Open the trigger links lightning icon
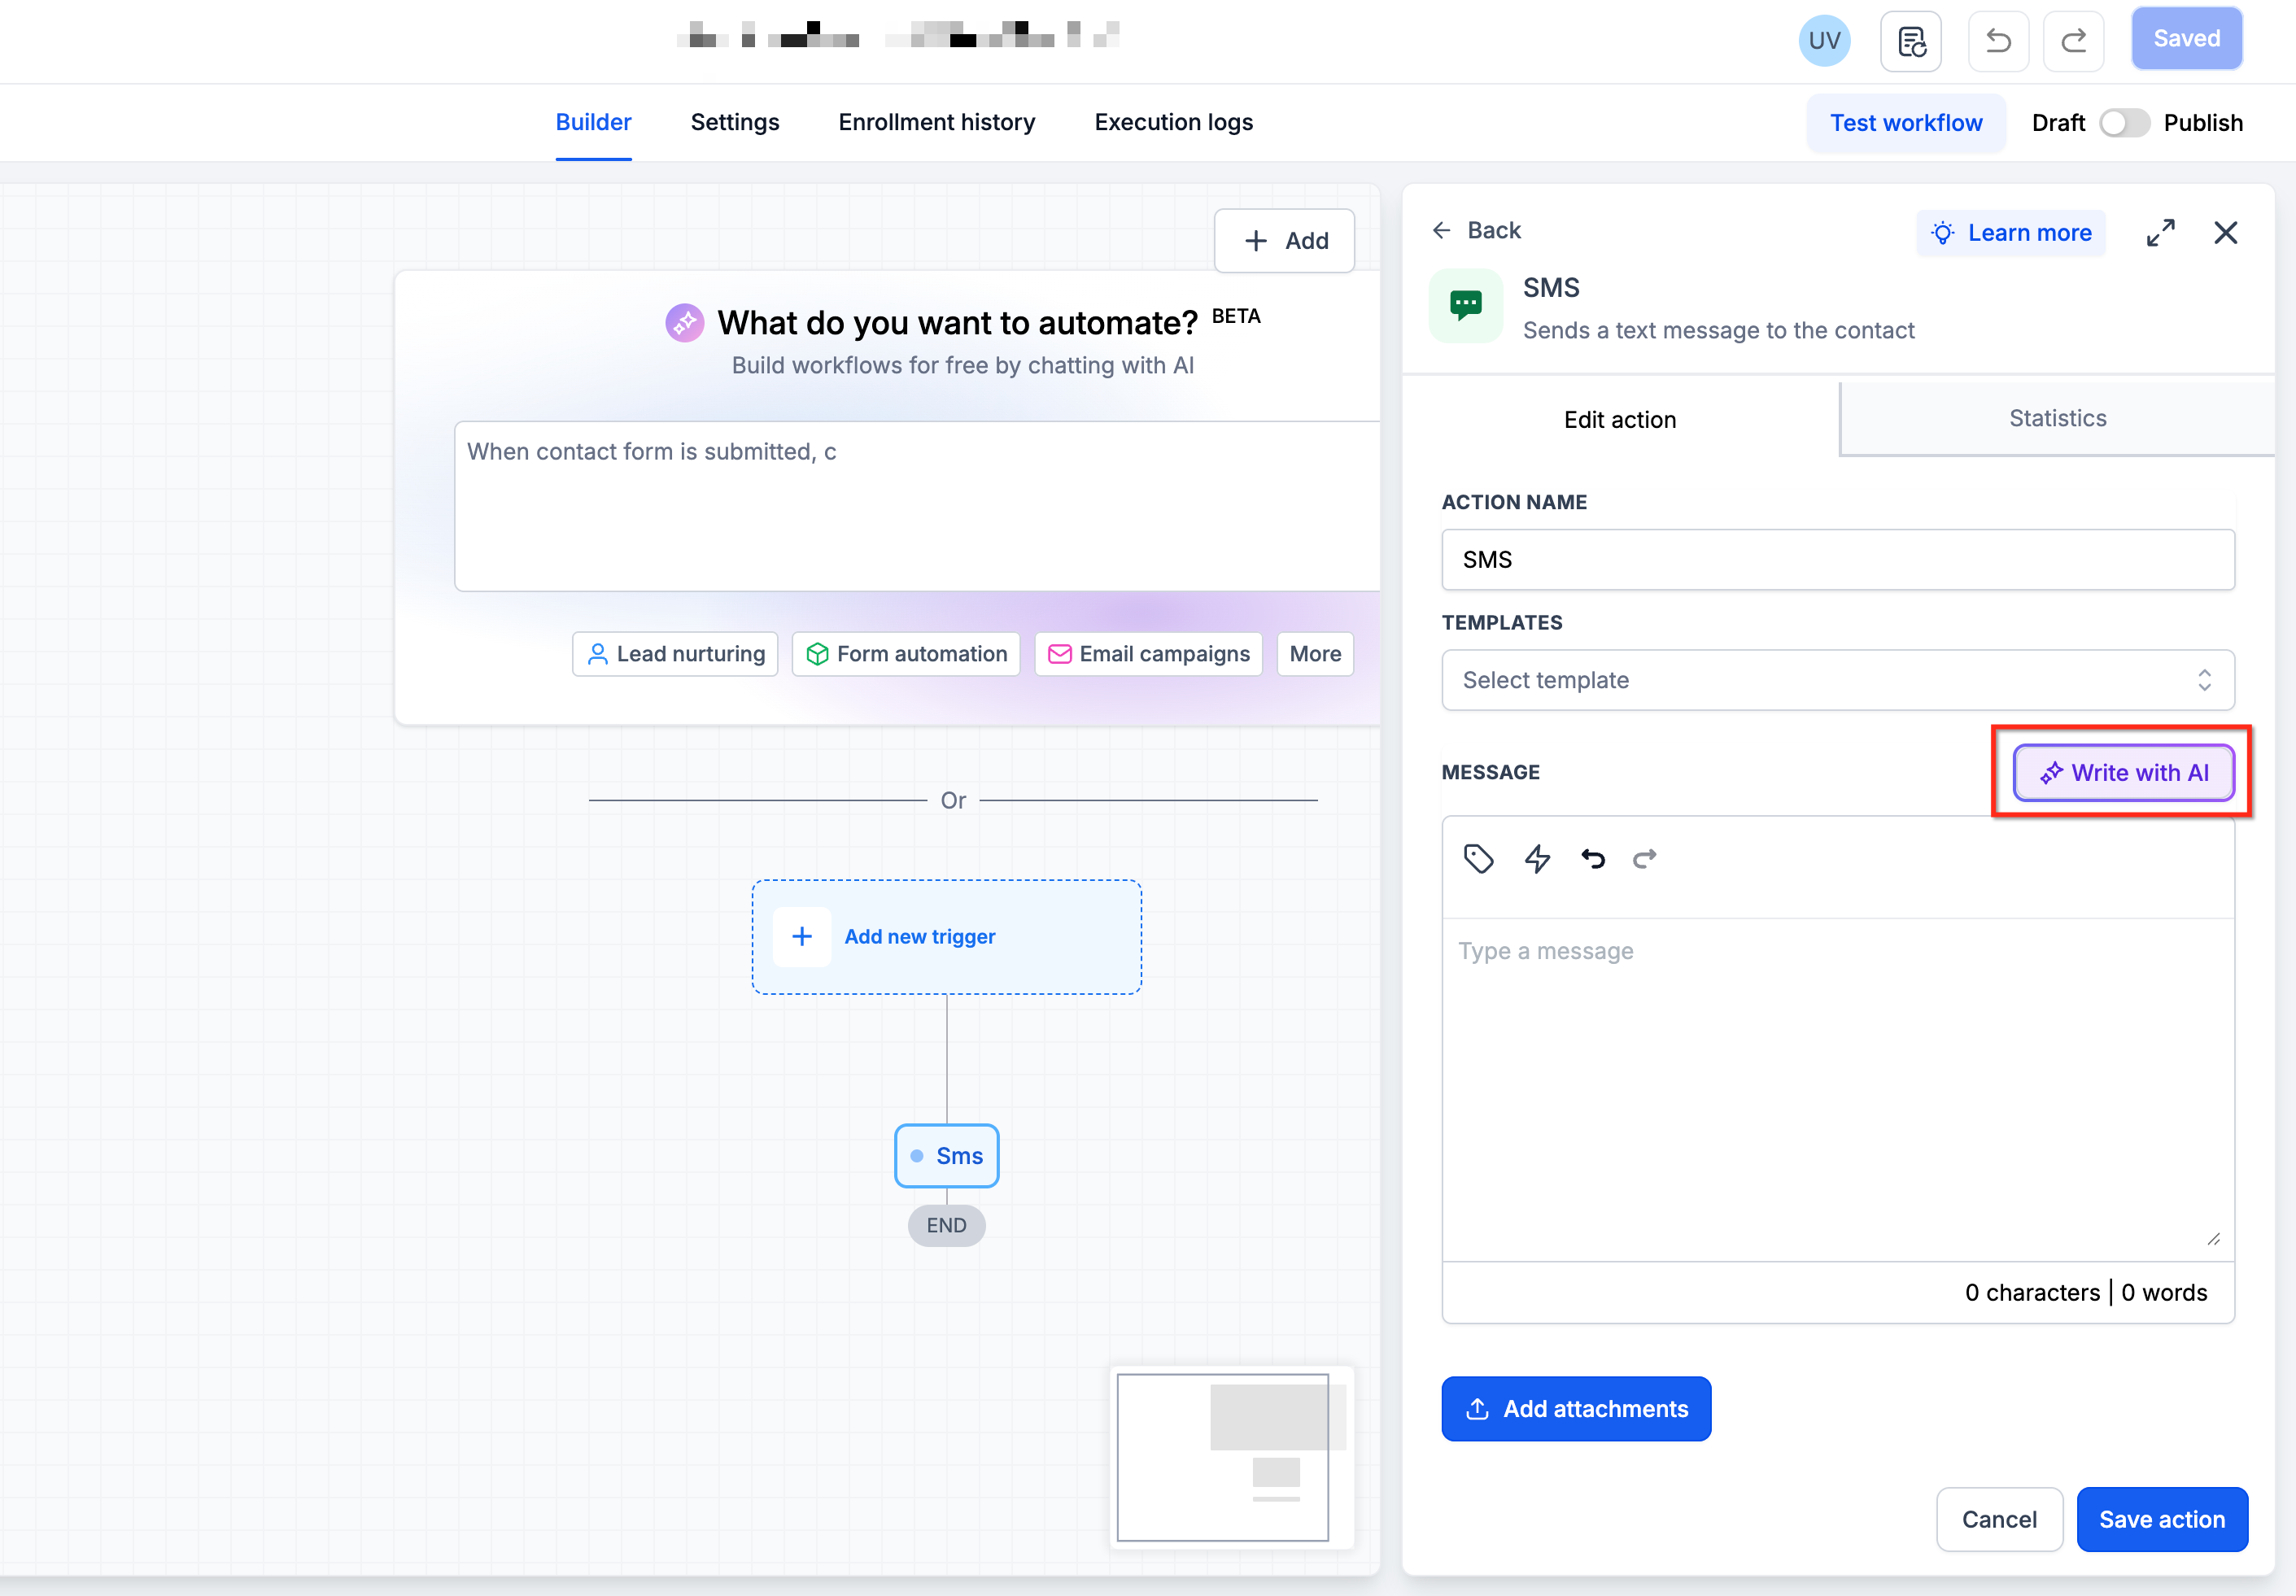Image resolution: width=2296 pixels, height=1596 pixels. (1537, 859)
